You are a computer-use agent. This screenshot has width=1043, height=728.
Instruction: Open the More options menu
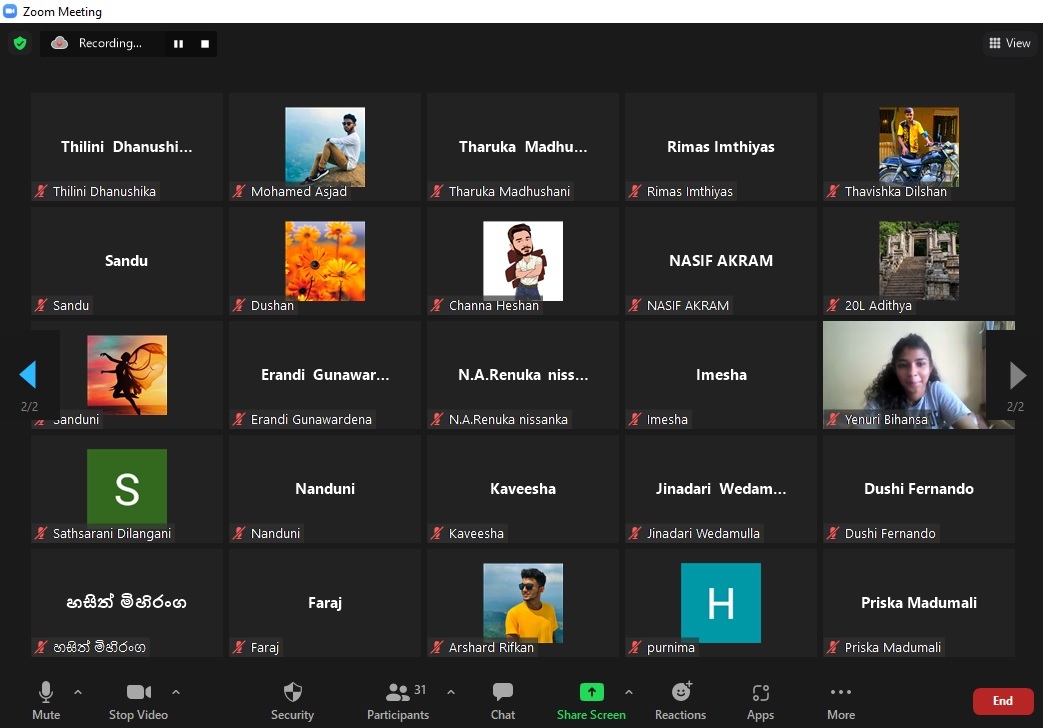click(841, 700)
